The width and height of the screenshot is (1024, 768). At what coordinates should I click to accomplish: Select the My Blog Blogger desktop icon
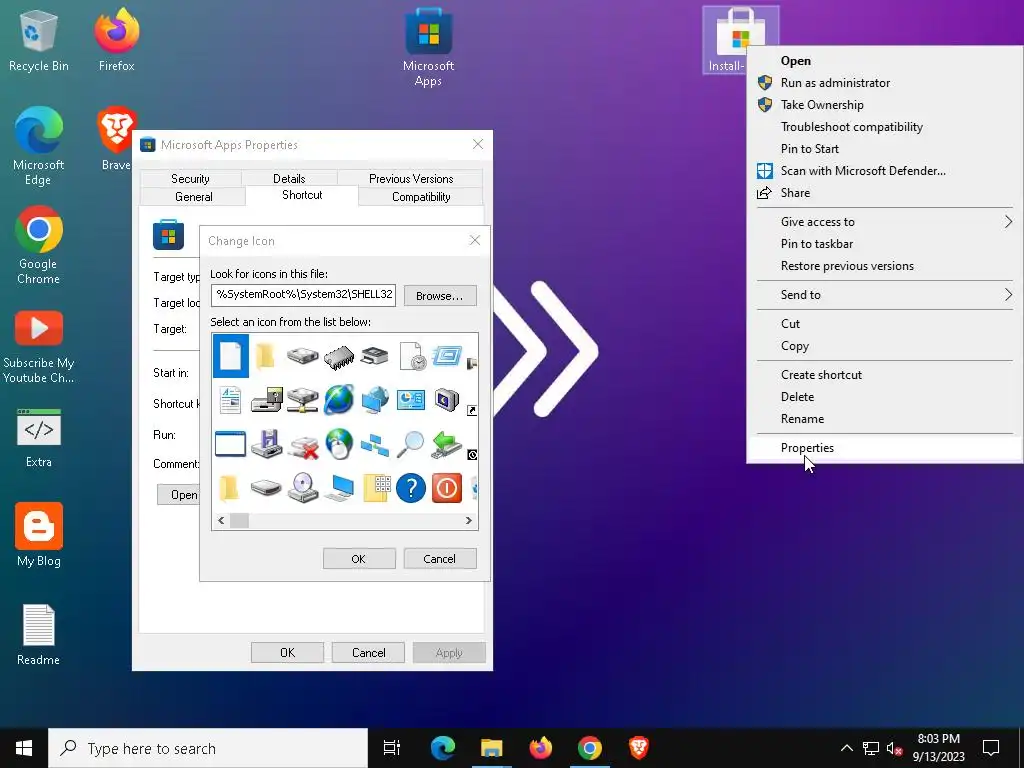tap(39, 535)
